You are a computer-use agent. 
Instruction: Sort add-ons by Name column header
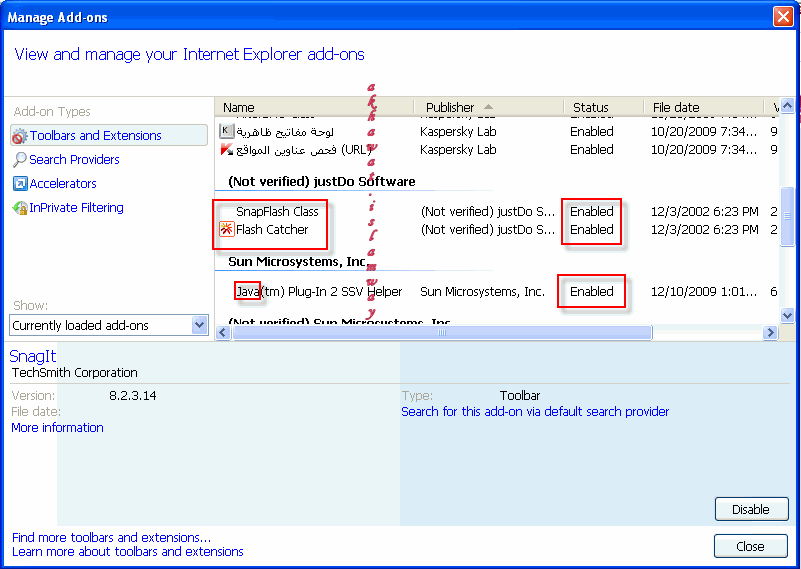click(x=314, y=107)
